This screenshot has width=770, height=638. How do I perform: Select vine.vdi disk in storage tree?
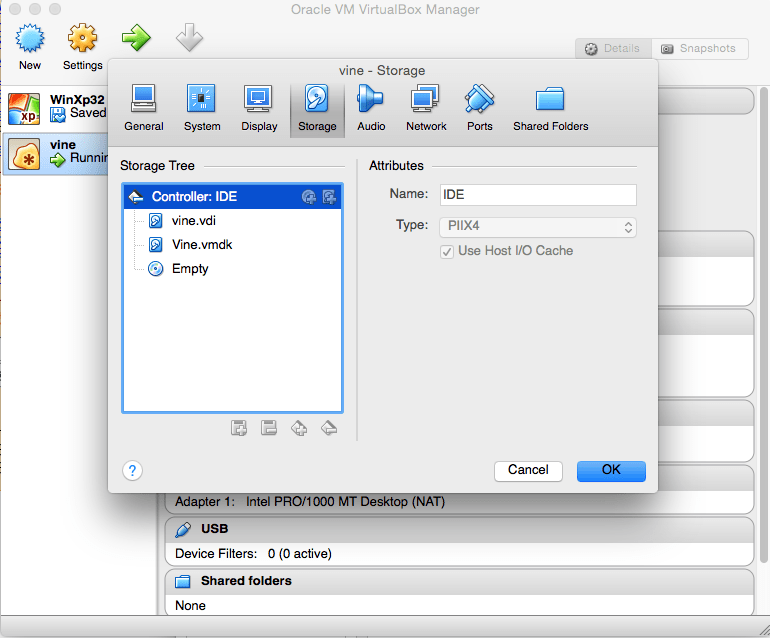(232, 221)
